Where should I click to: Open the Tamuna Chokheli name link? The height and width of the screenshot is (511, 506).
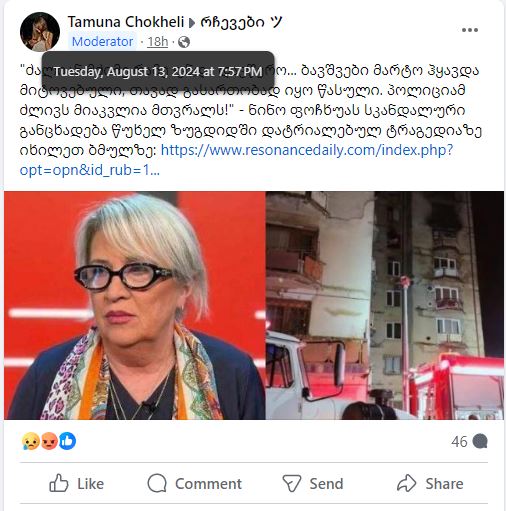pos(126,22)
